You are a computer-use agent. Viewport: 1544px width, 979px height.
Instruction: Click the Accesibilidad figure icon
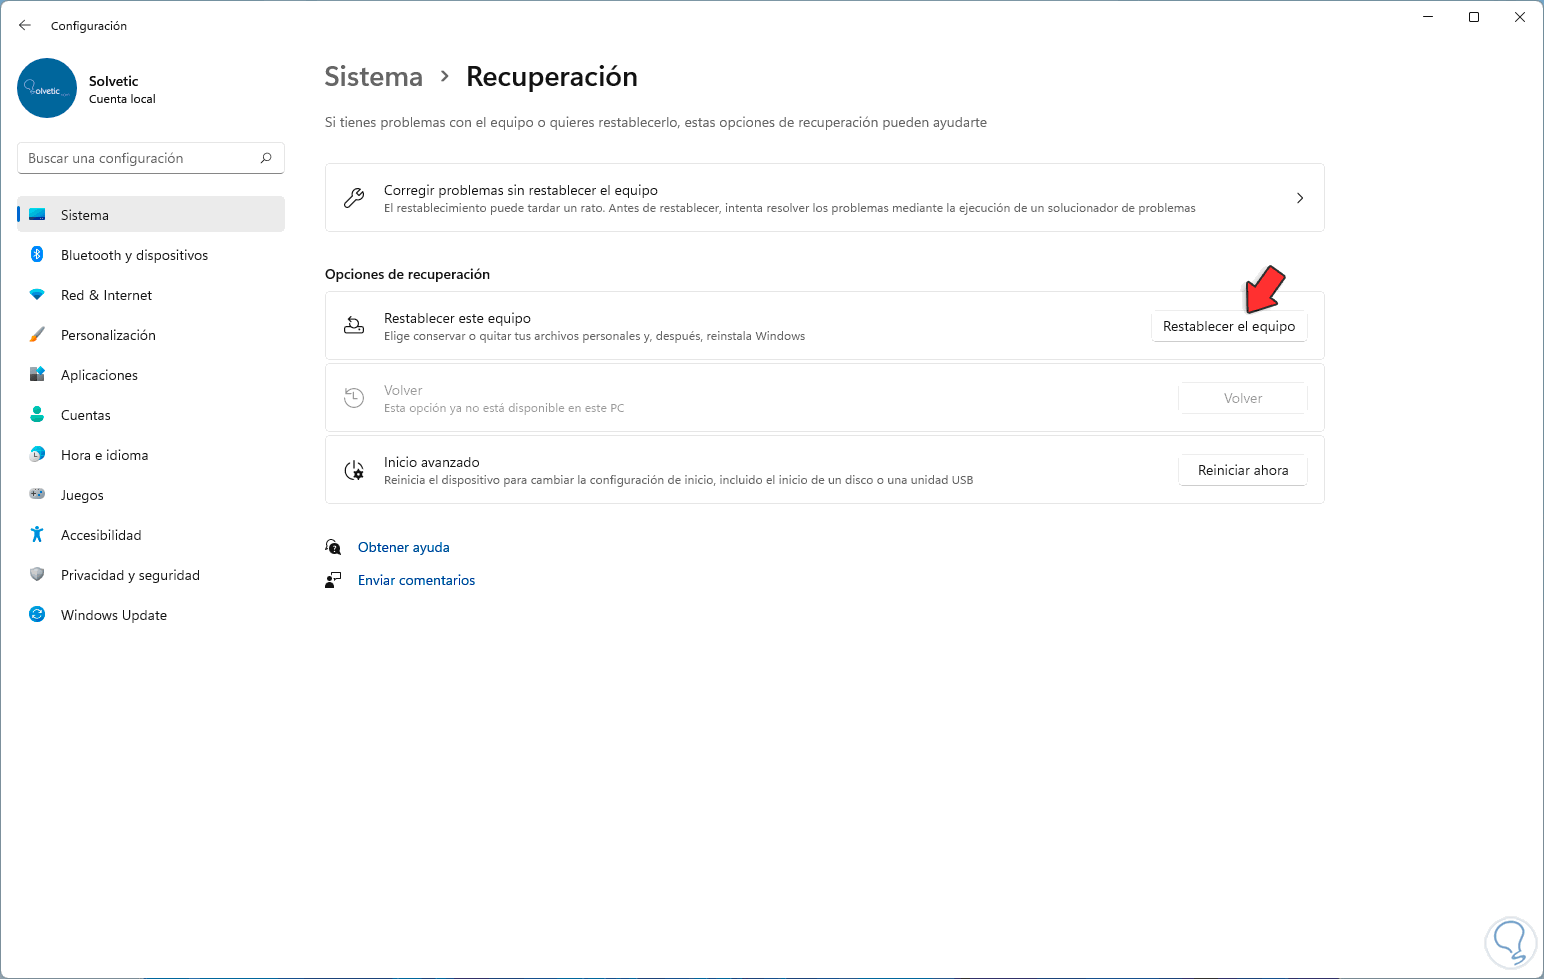point(37,535)
